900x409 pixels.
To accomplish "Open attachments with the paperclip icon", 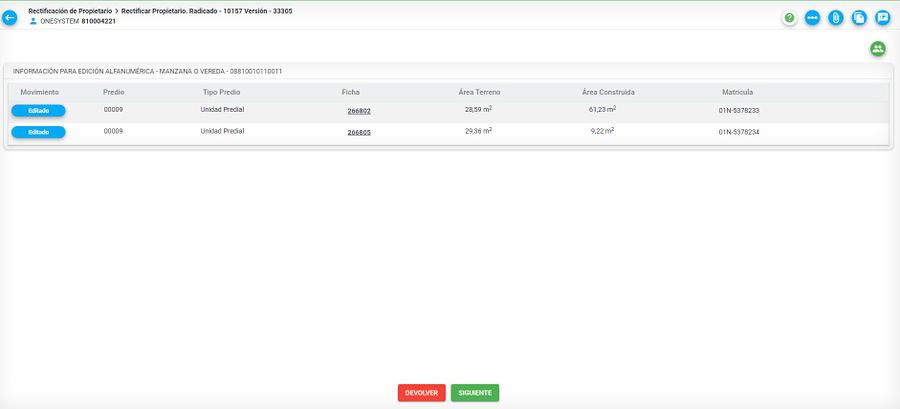I will 836,18.
